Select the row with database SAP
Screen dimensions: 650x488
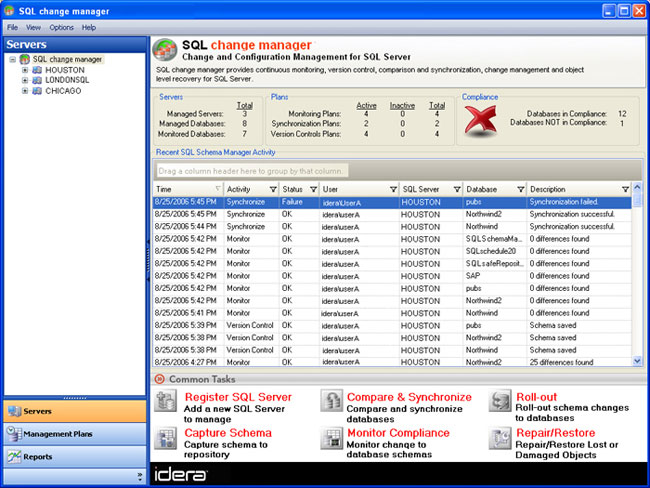(392, 276)
